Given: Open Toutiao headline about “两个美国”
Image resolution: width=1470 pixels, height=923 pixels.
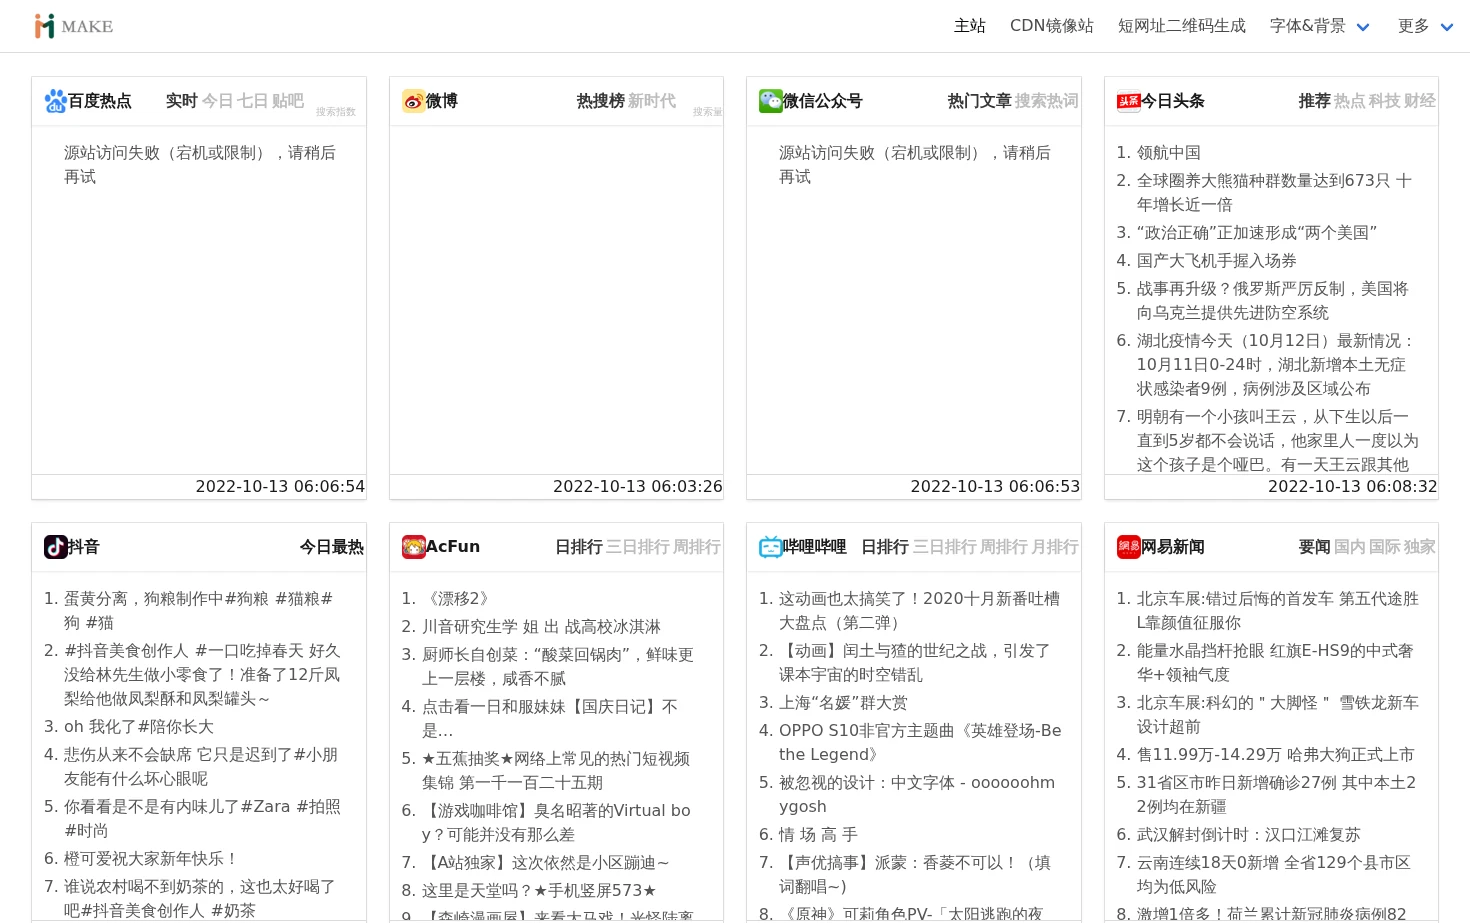Looking at the screenshot, I should point(1257,233).
